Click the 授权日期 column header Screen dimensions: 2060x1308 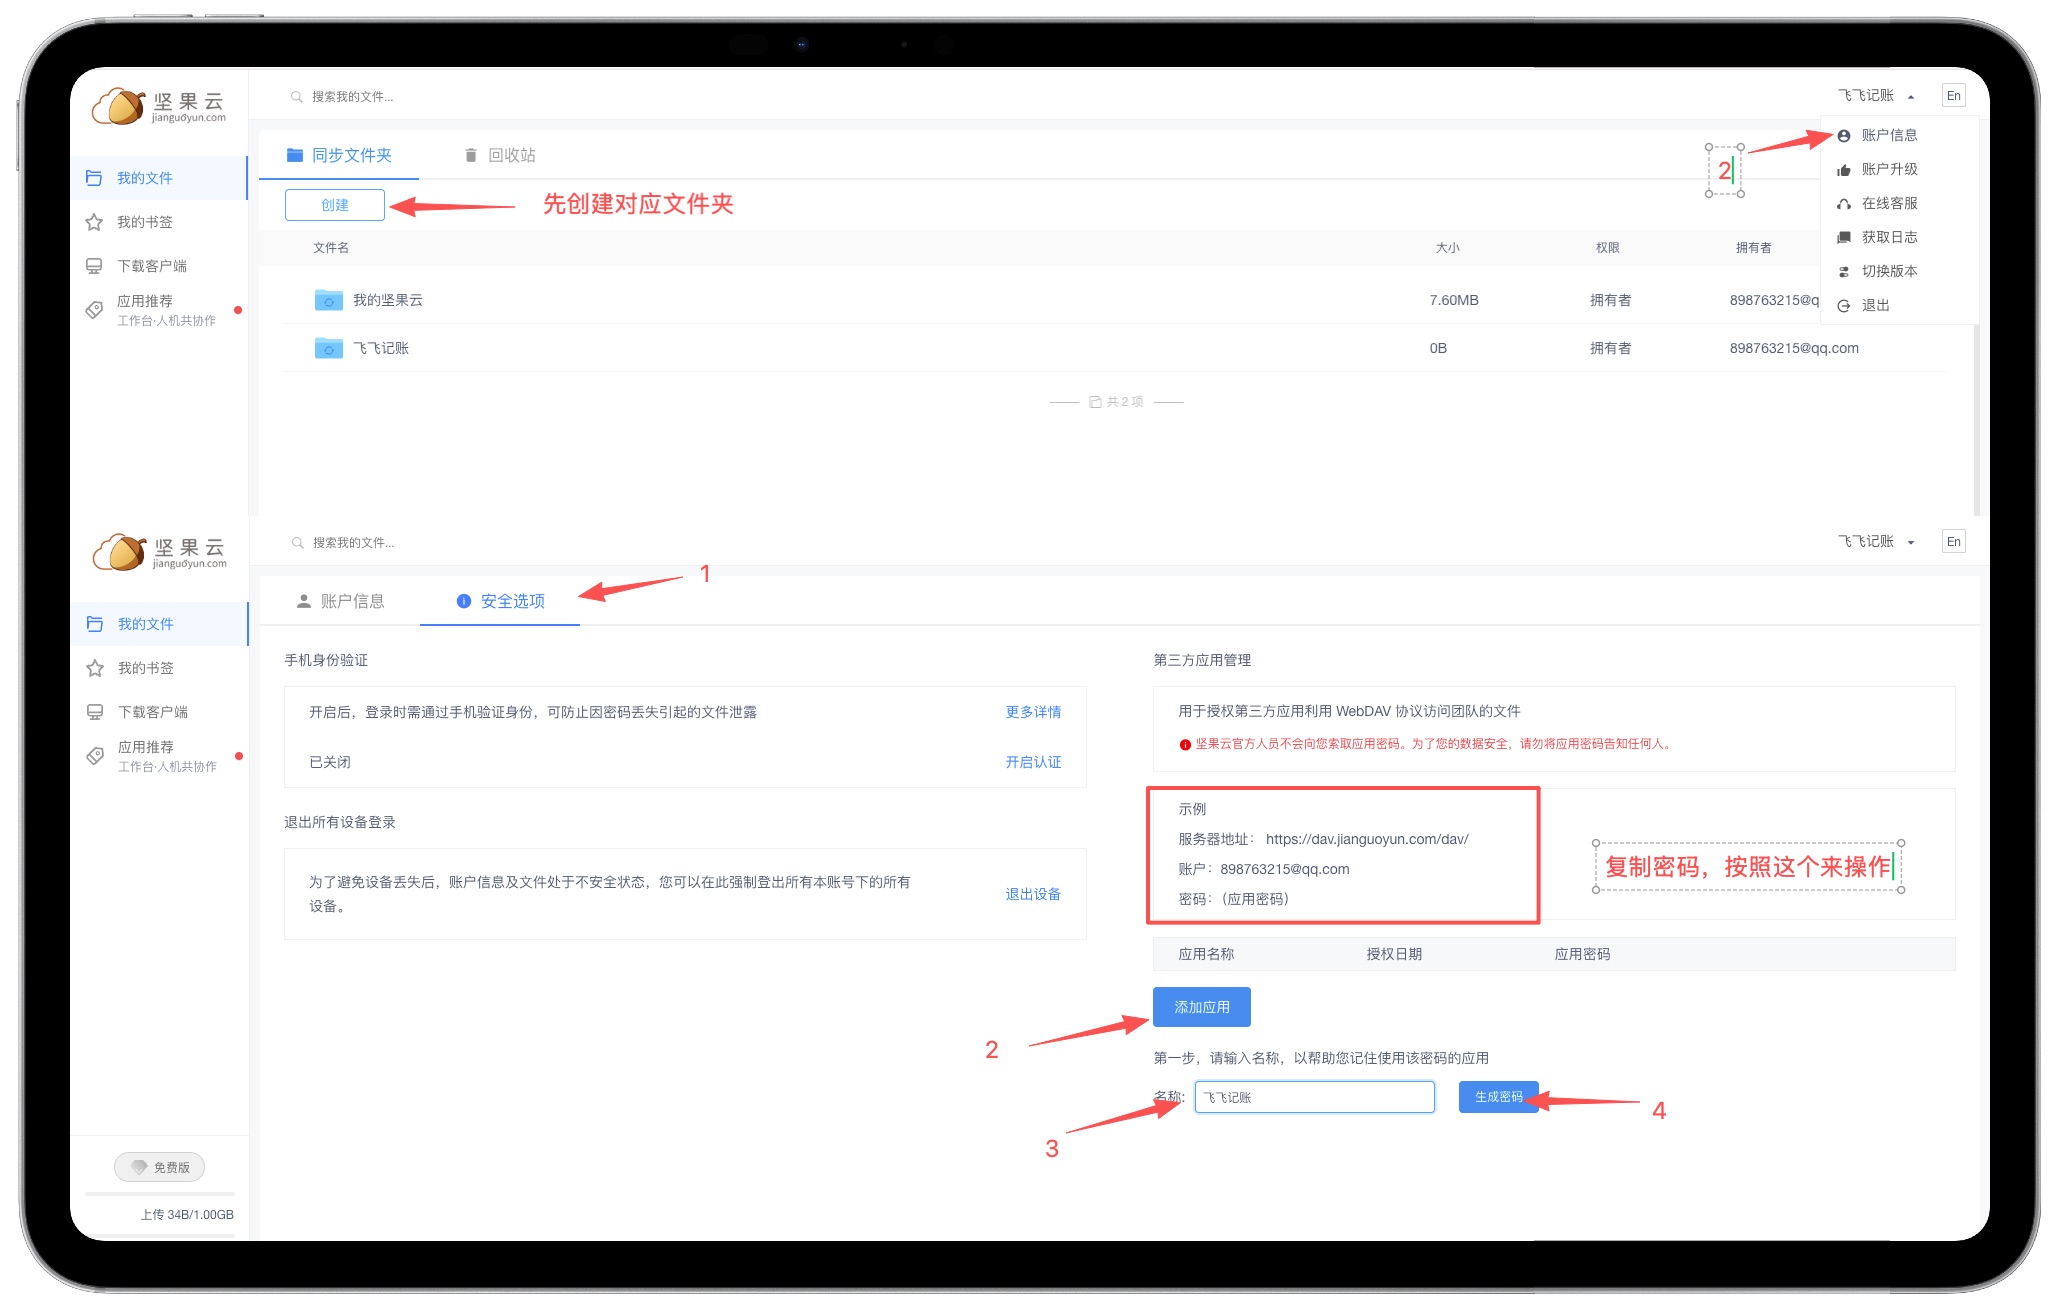[1394, 954]
